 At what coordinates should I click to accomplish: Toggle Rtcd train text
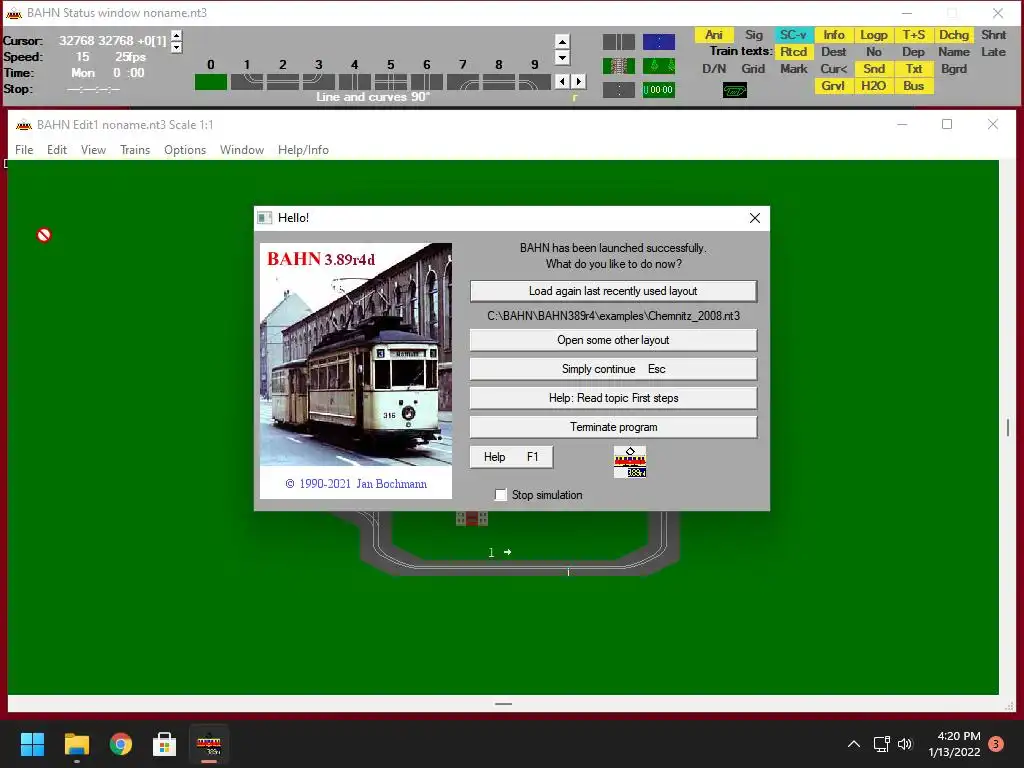(x=793, y=52)
